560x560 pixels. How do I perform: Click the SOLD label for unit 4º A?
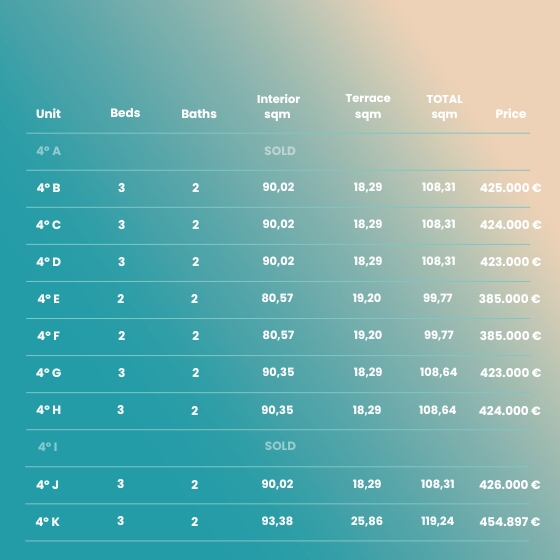pos(280,151)
